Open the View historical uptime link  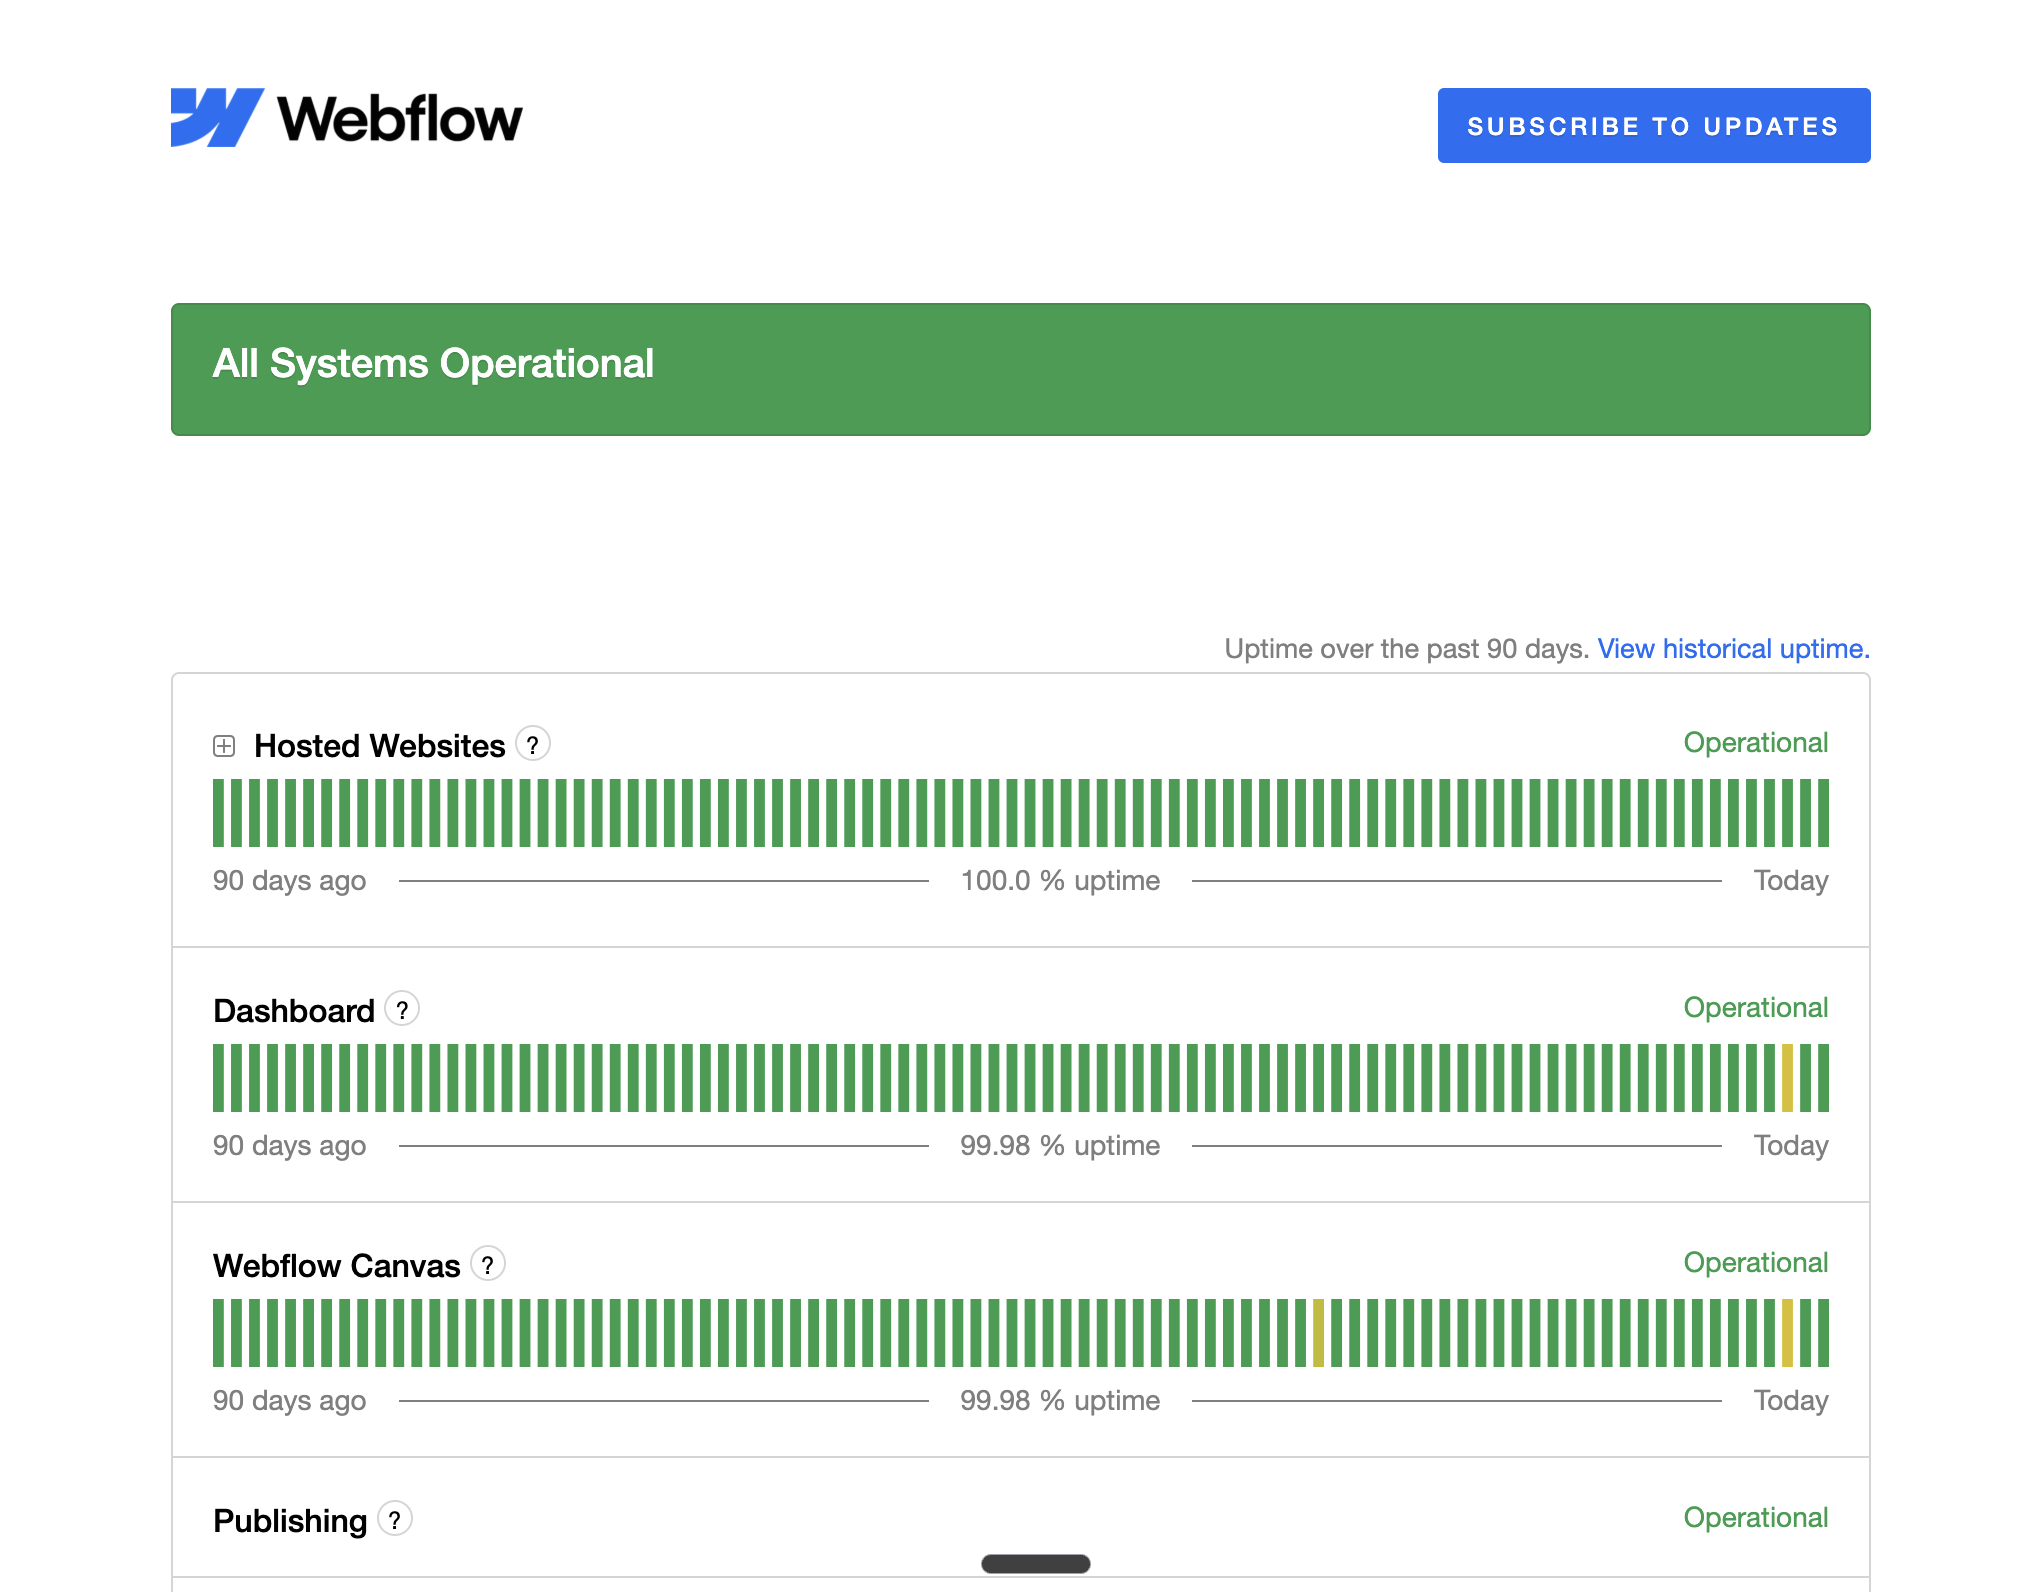coord(1733,649)
